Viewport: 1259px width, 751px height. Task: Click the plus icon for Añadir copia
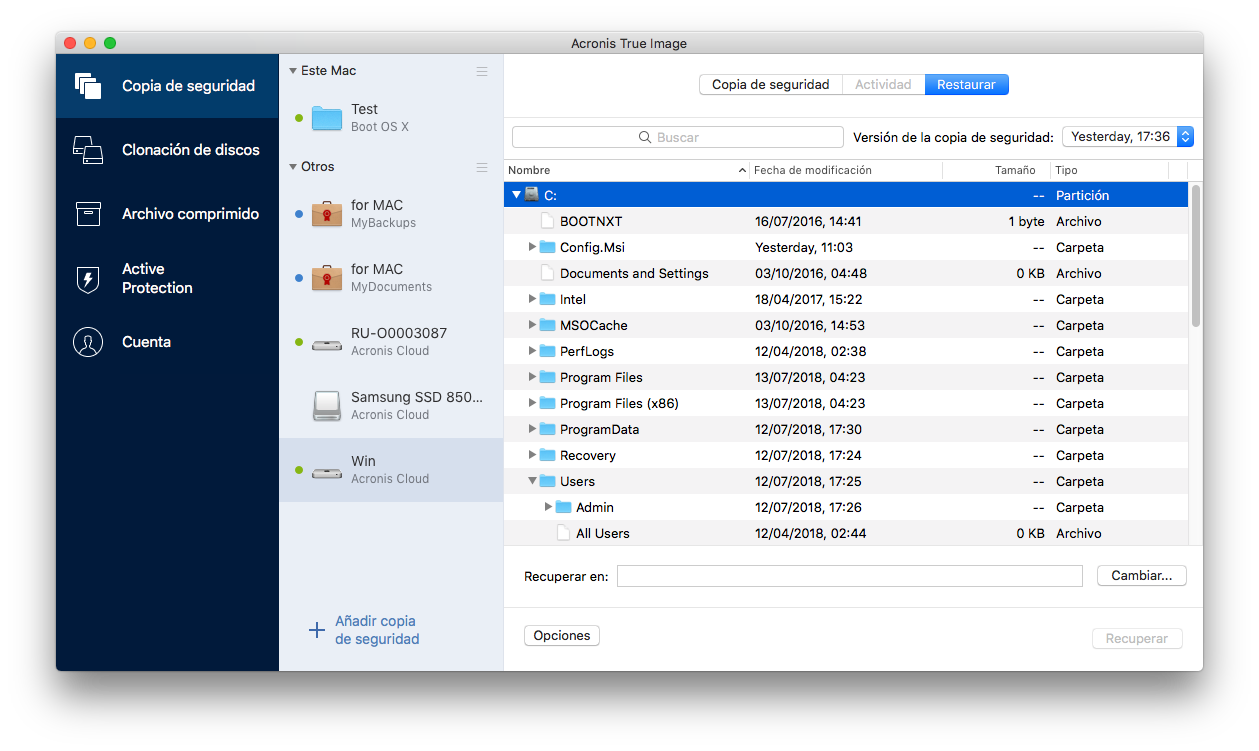coord(316,630)
